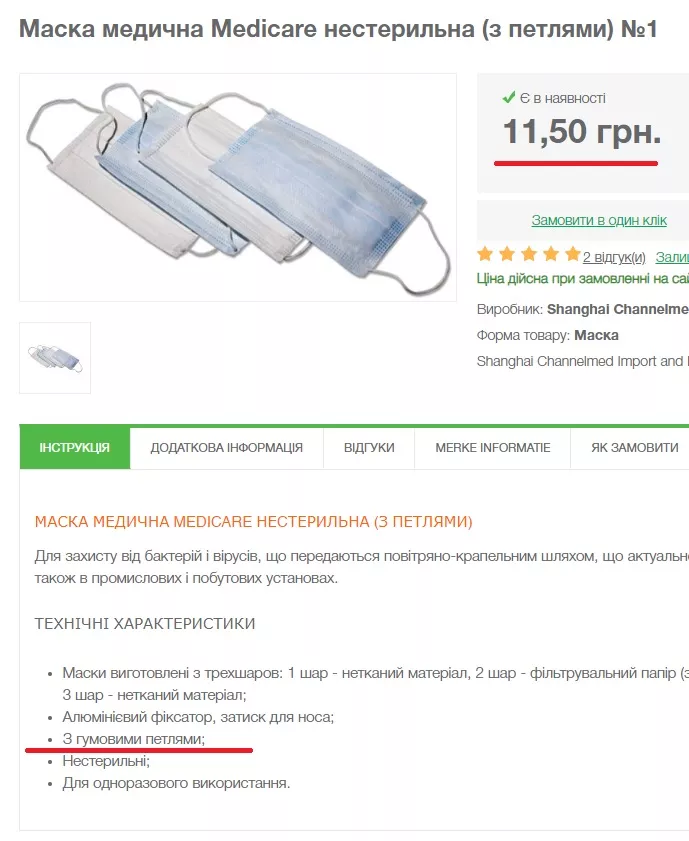This screenshot has width=689, height=841.
Task: Show the 'Як замовити' tab
Action: (634, 448)
